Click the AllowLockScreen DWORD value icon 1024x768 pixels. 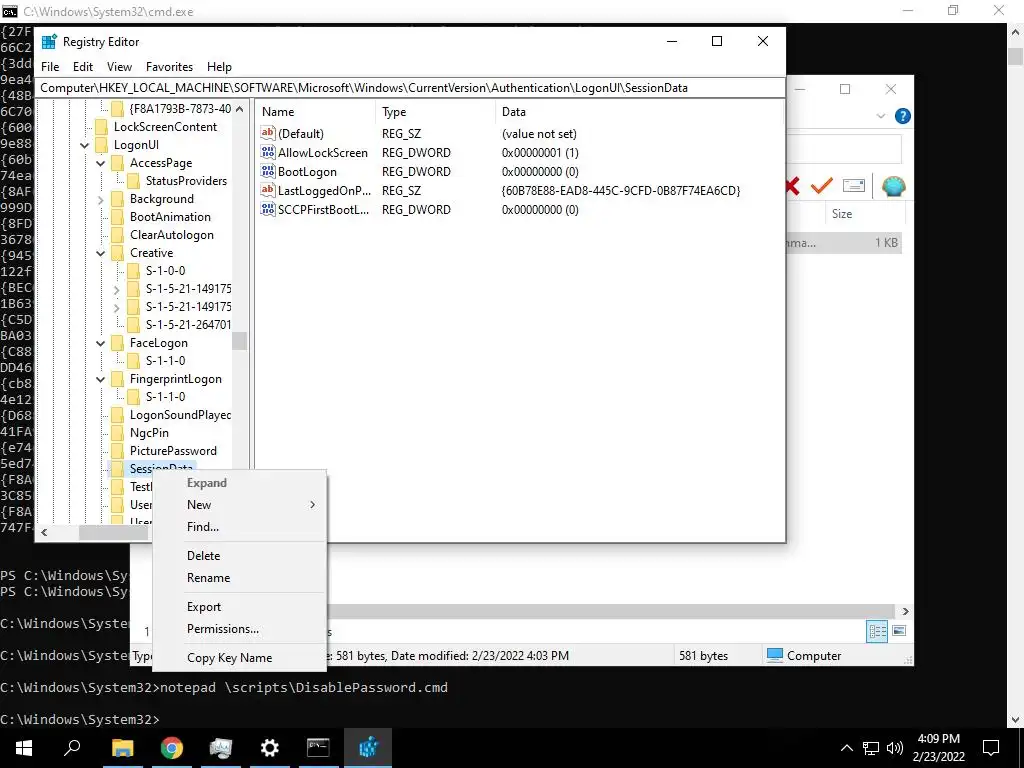[x=268, y=153]
